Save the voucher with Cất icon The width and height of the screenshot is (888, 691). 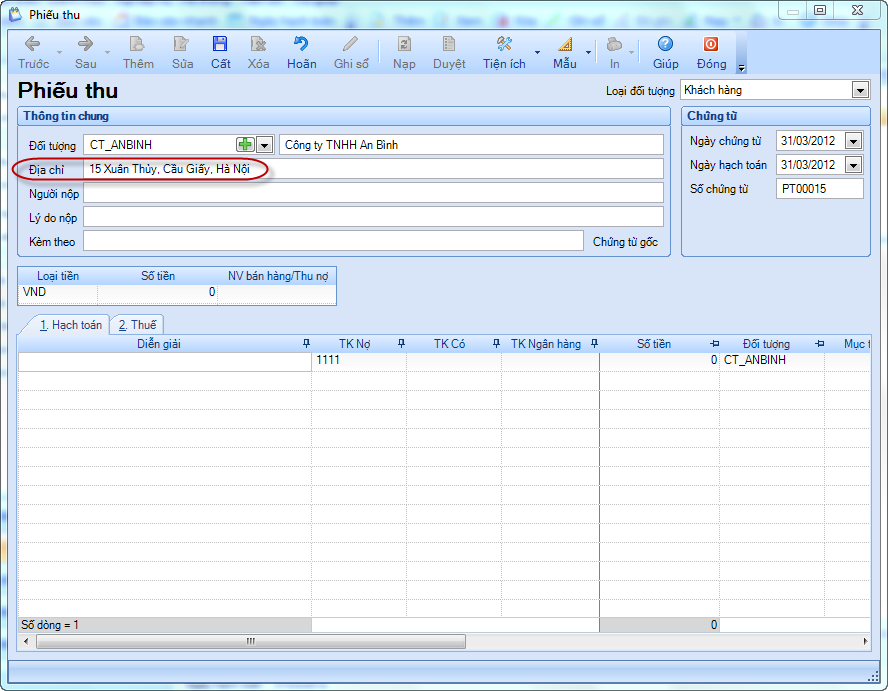coord(220,45)
